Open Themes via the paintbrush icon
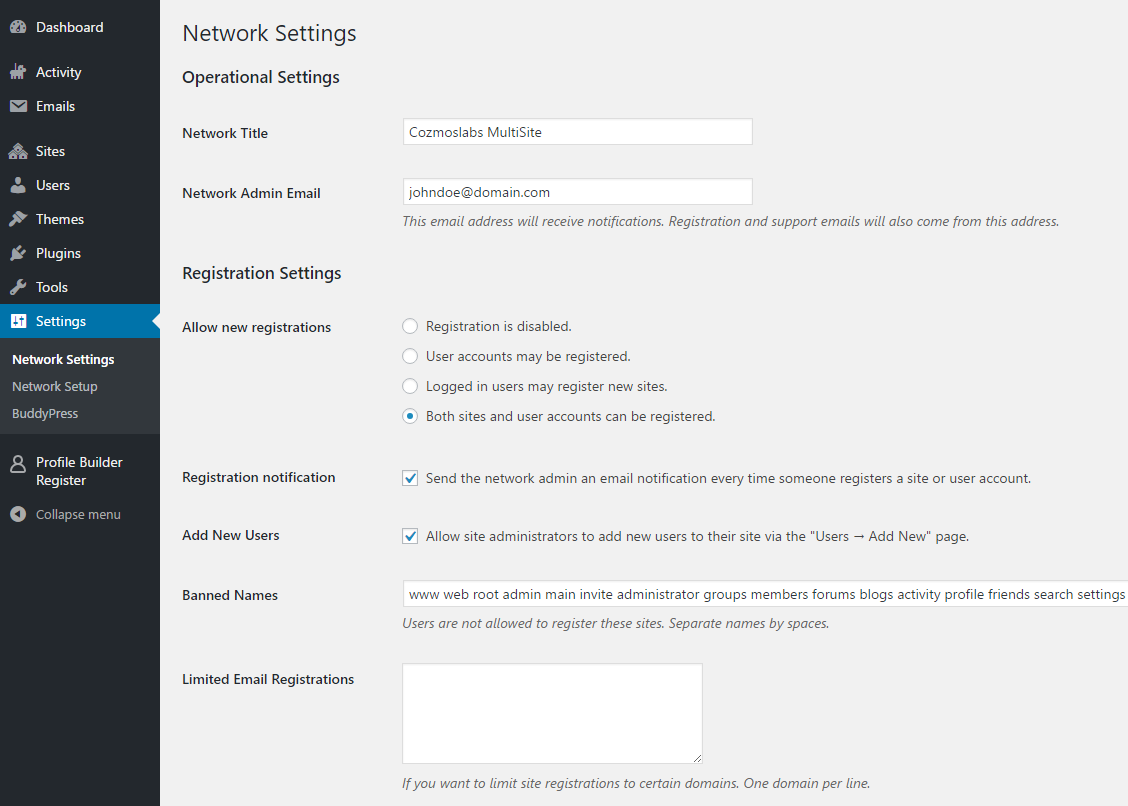Screen dimensions: 1128x806 [18, 219]
